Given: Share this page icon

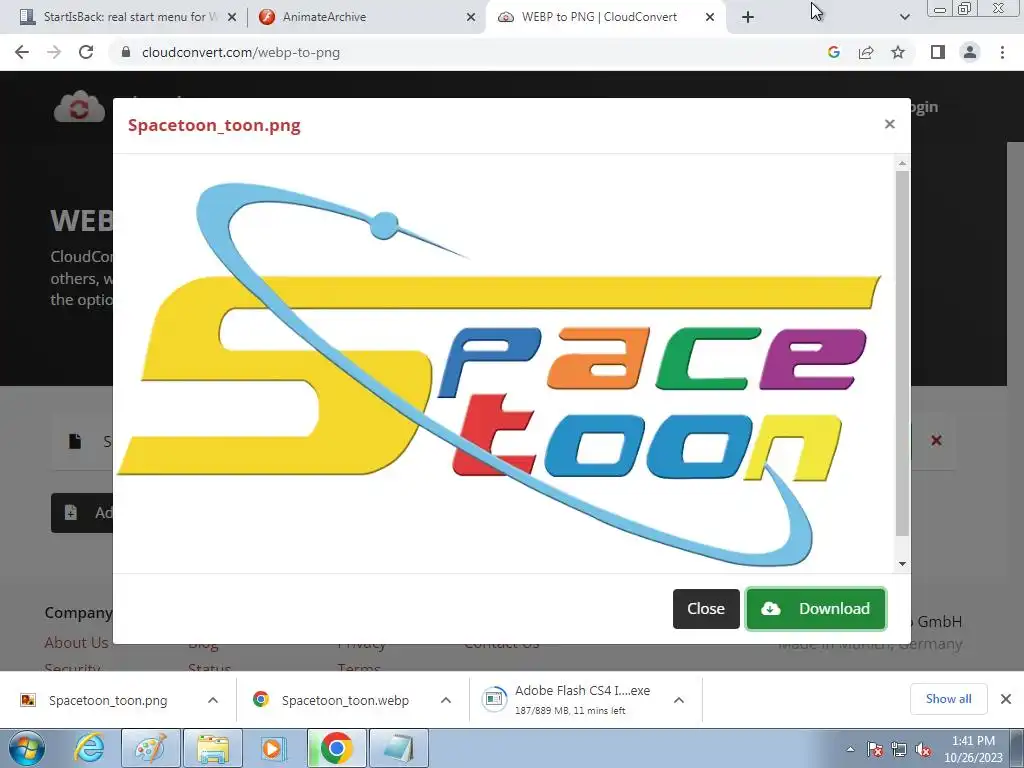Looking at the screenshot, I should click(x=866, y=52).
